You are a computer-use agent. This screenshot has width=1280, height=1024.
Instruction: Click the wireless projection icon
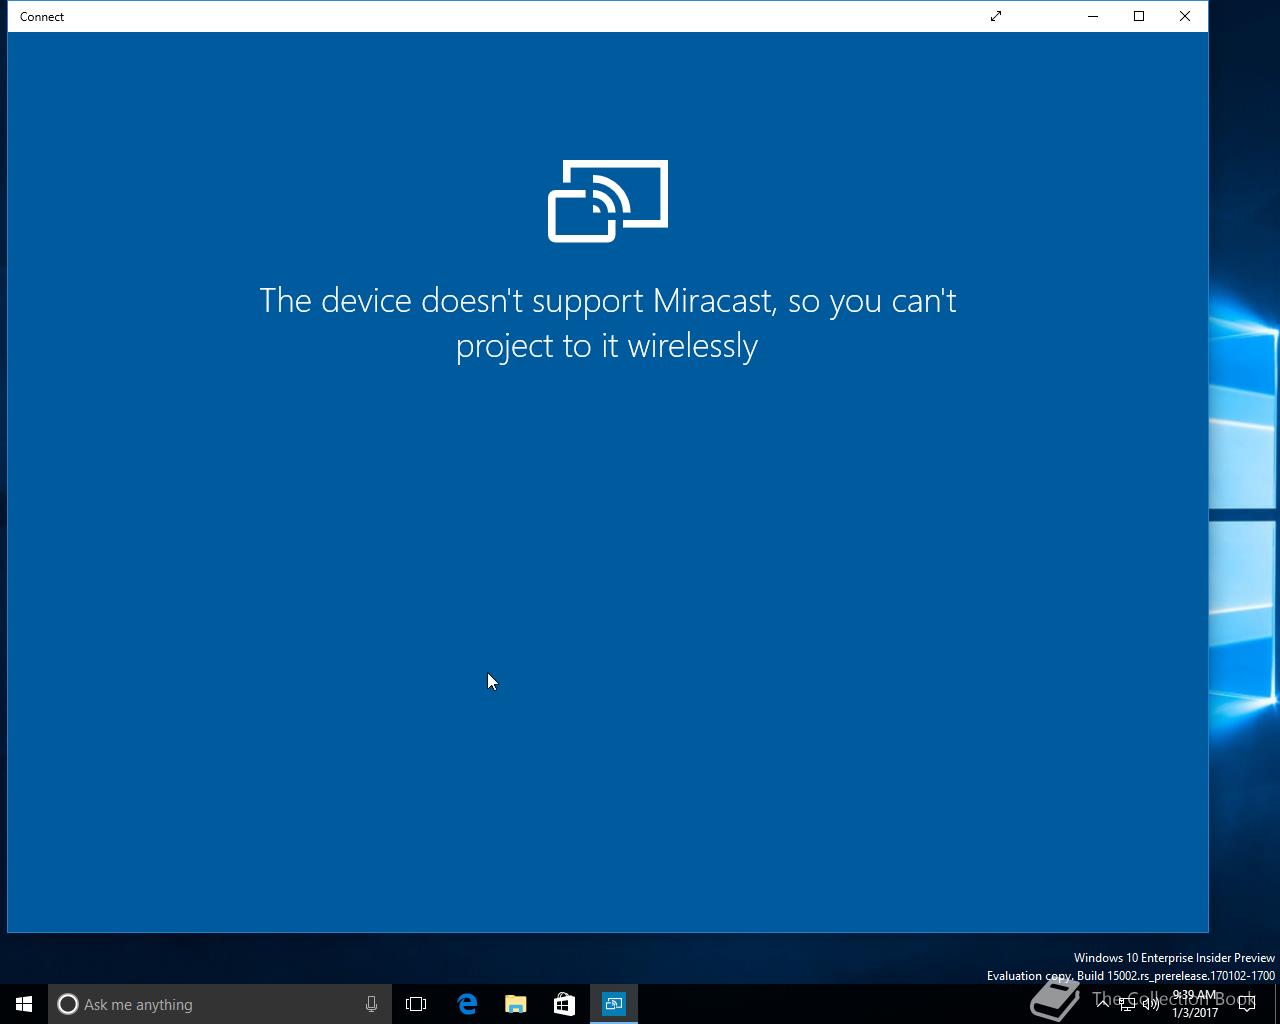[x=608, y=201]
